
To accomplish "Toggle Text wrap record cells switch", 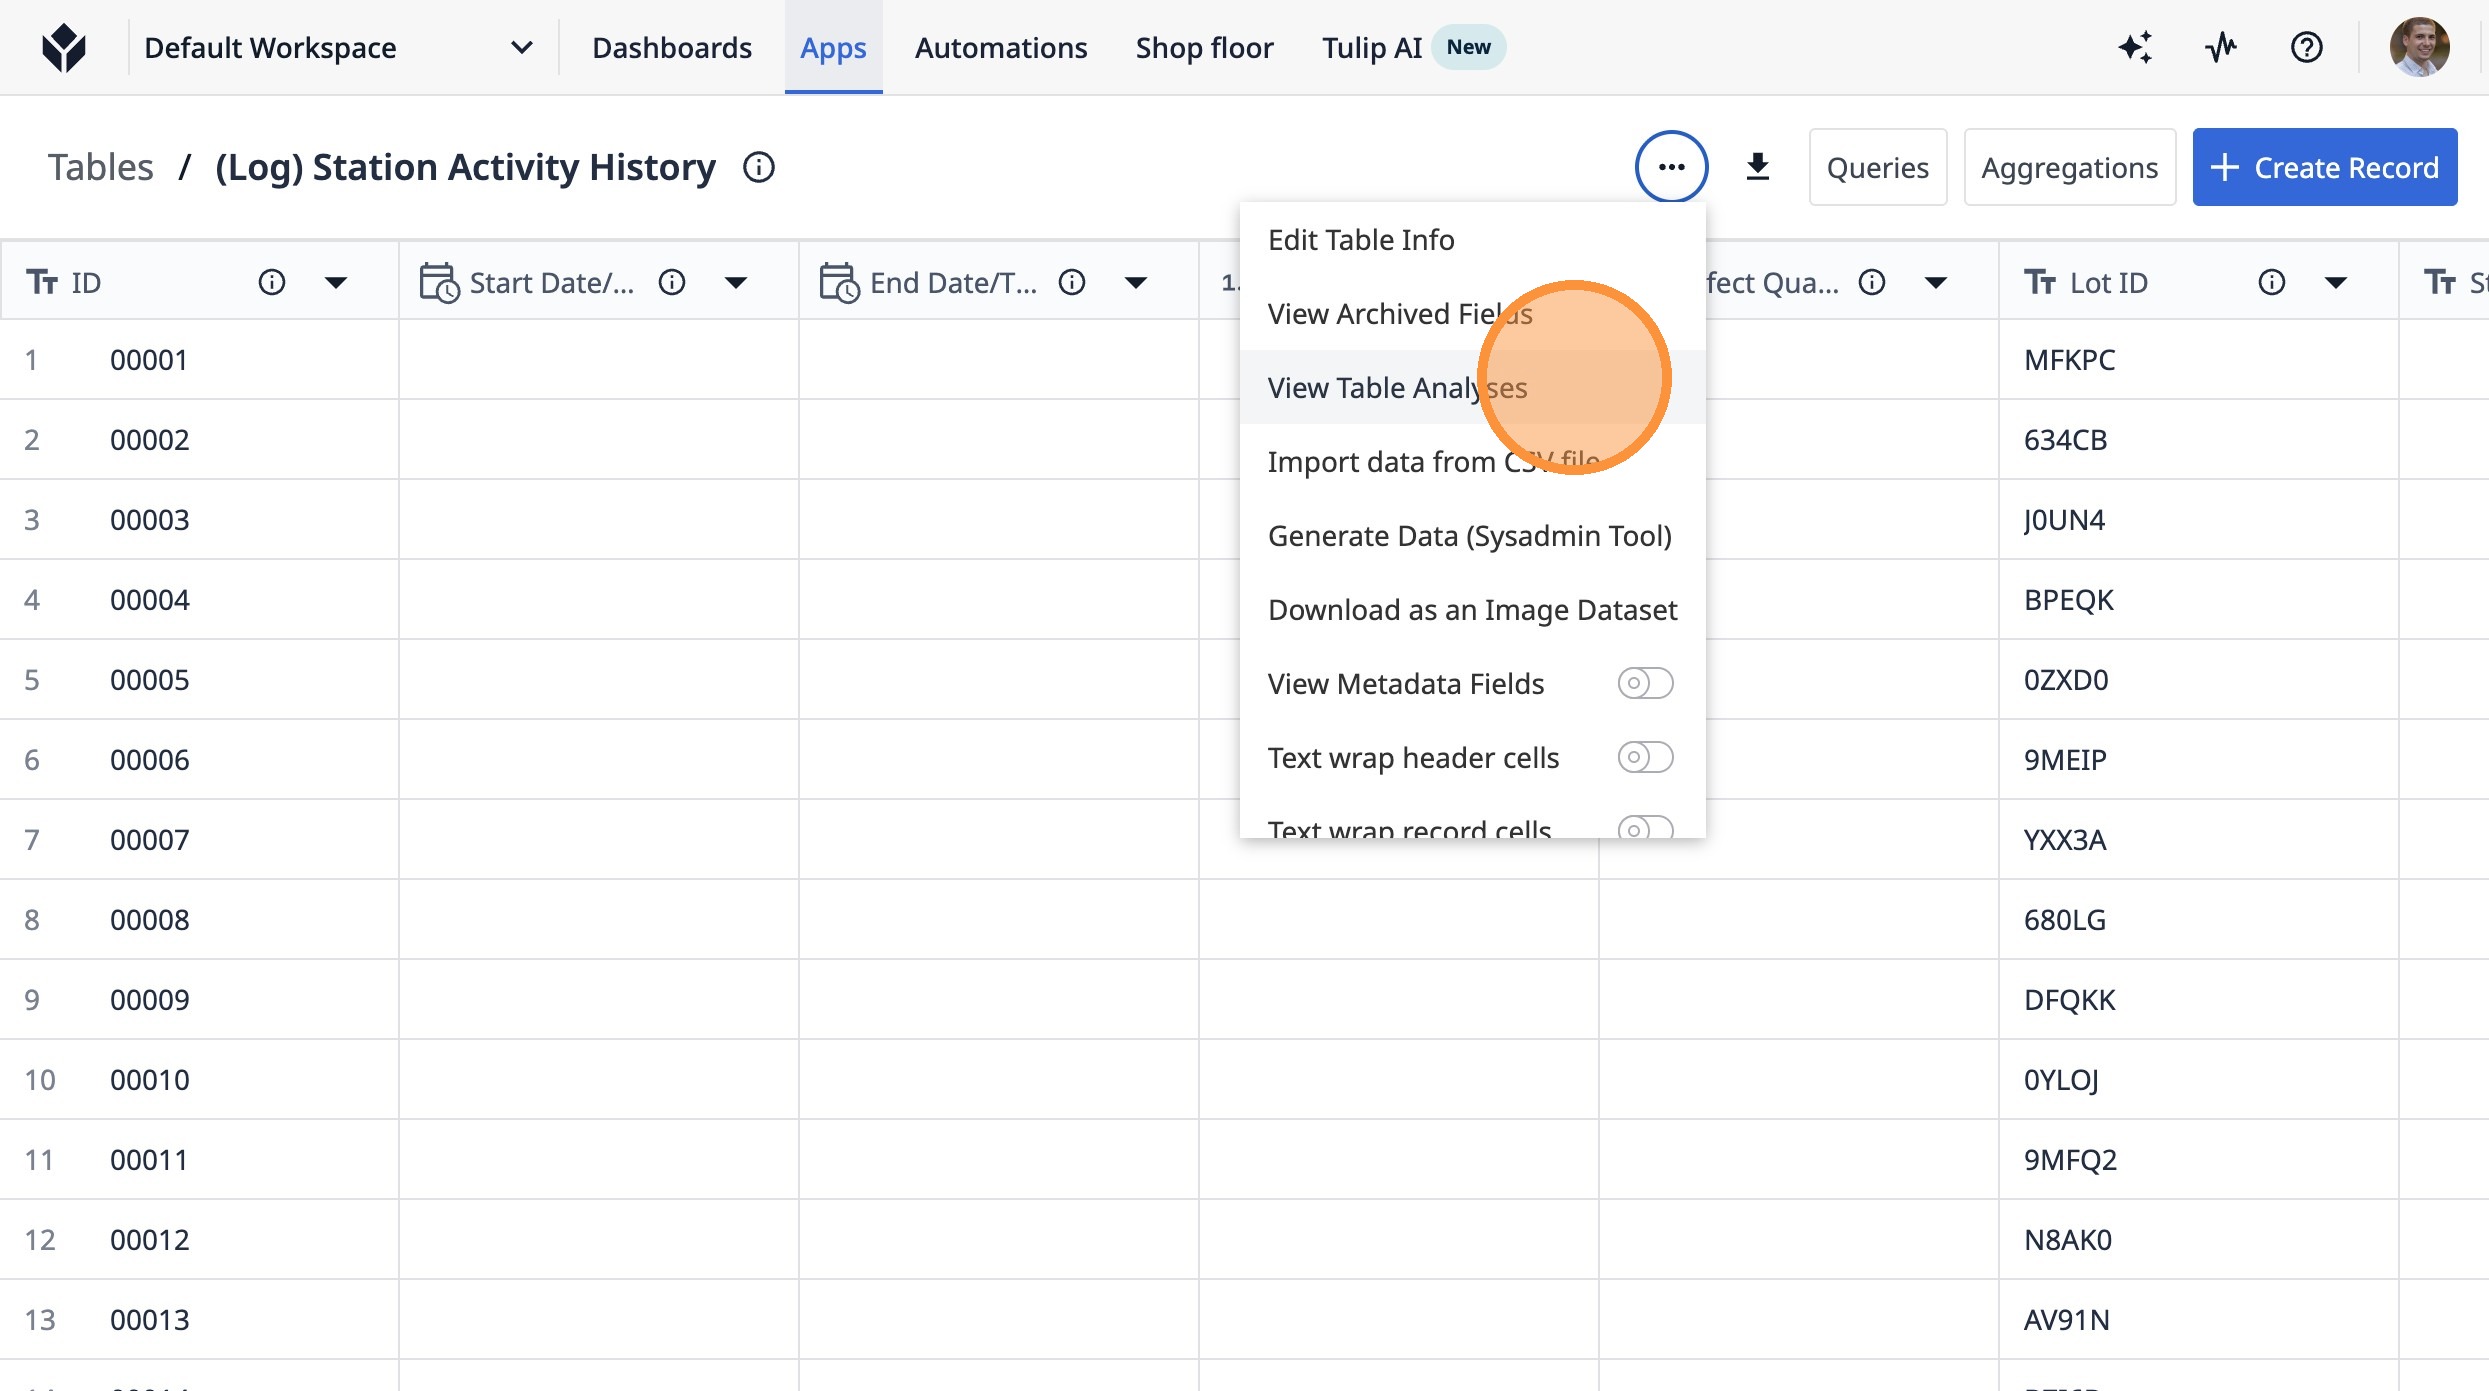I will (x=1645, y=828).
